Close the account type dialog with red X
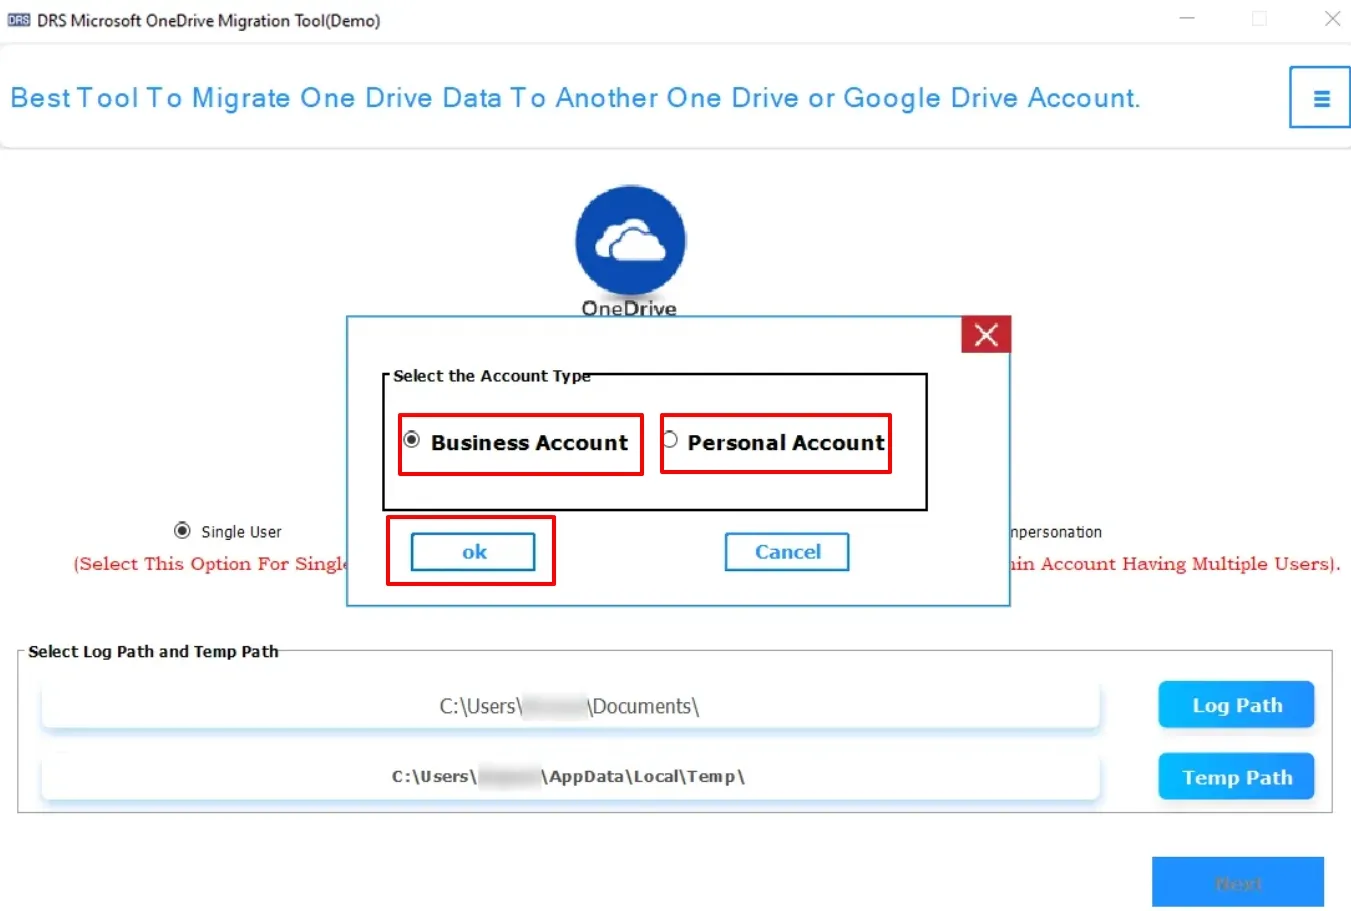 pyautogui.click(x=986, y=335)
